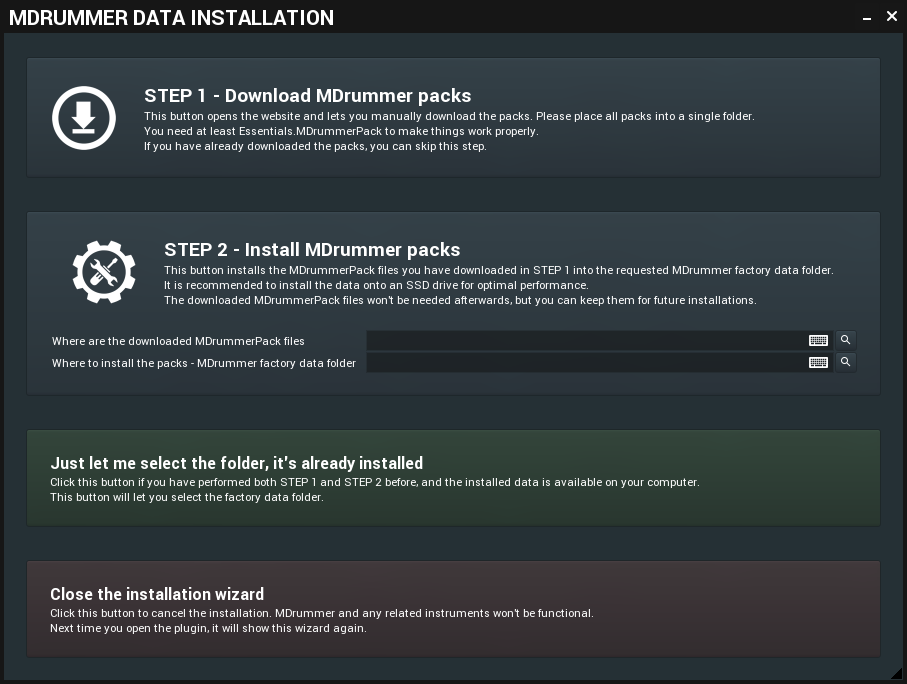Browse with magnifier for downloaded MDrummerPack files
Screen dimensions: 907x684
pyautogui.click(x=845, y=340)
